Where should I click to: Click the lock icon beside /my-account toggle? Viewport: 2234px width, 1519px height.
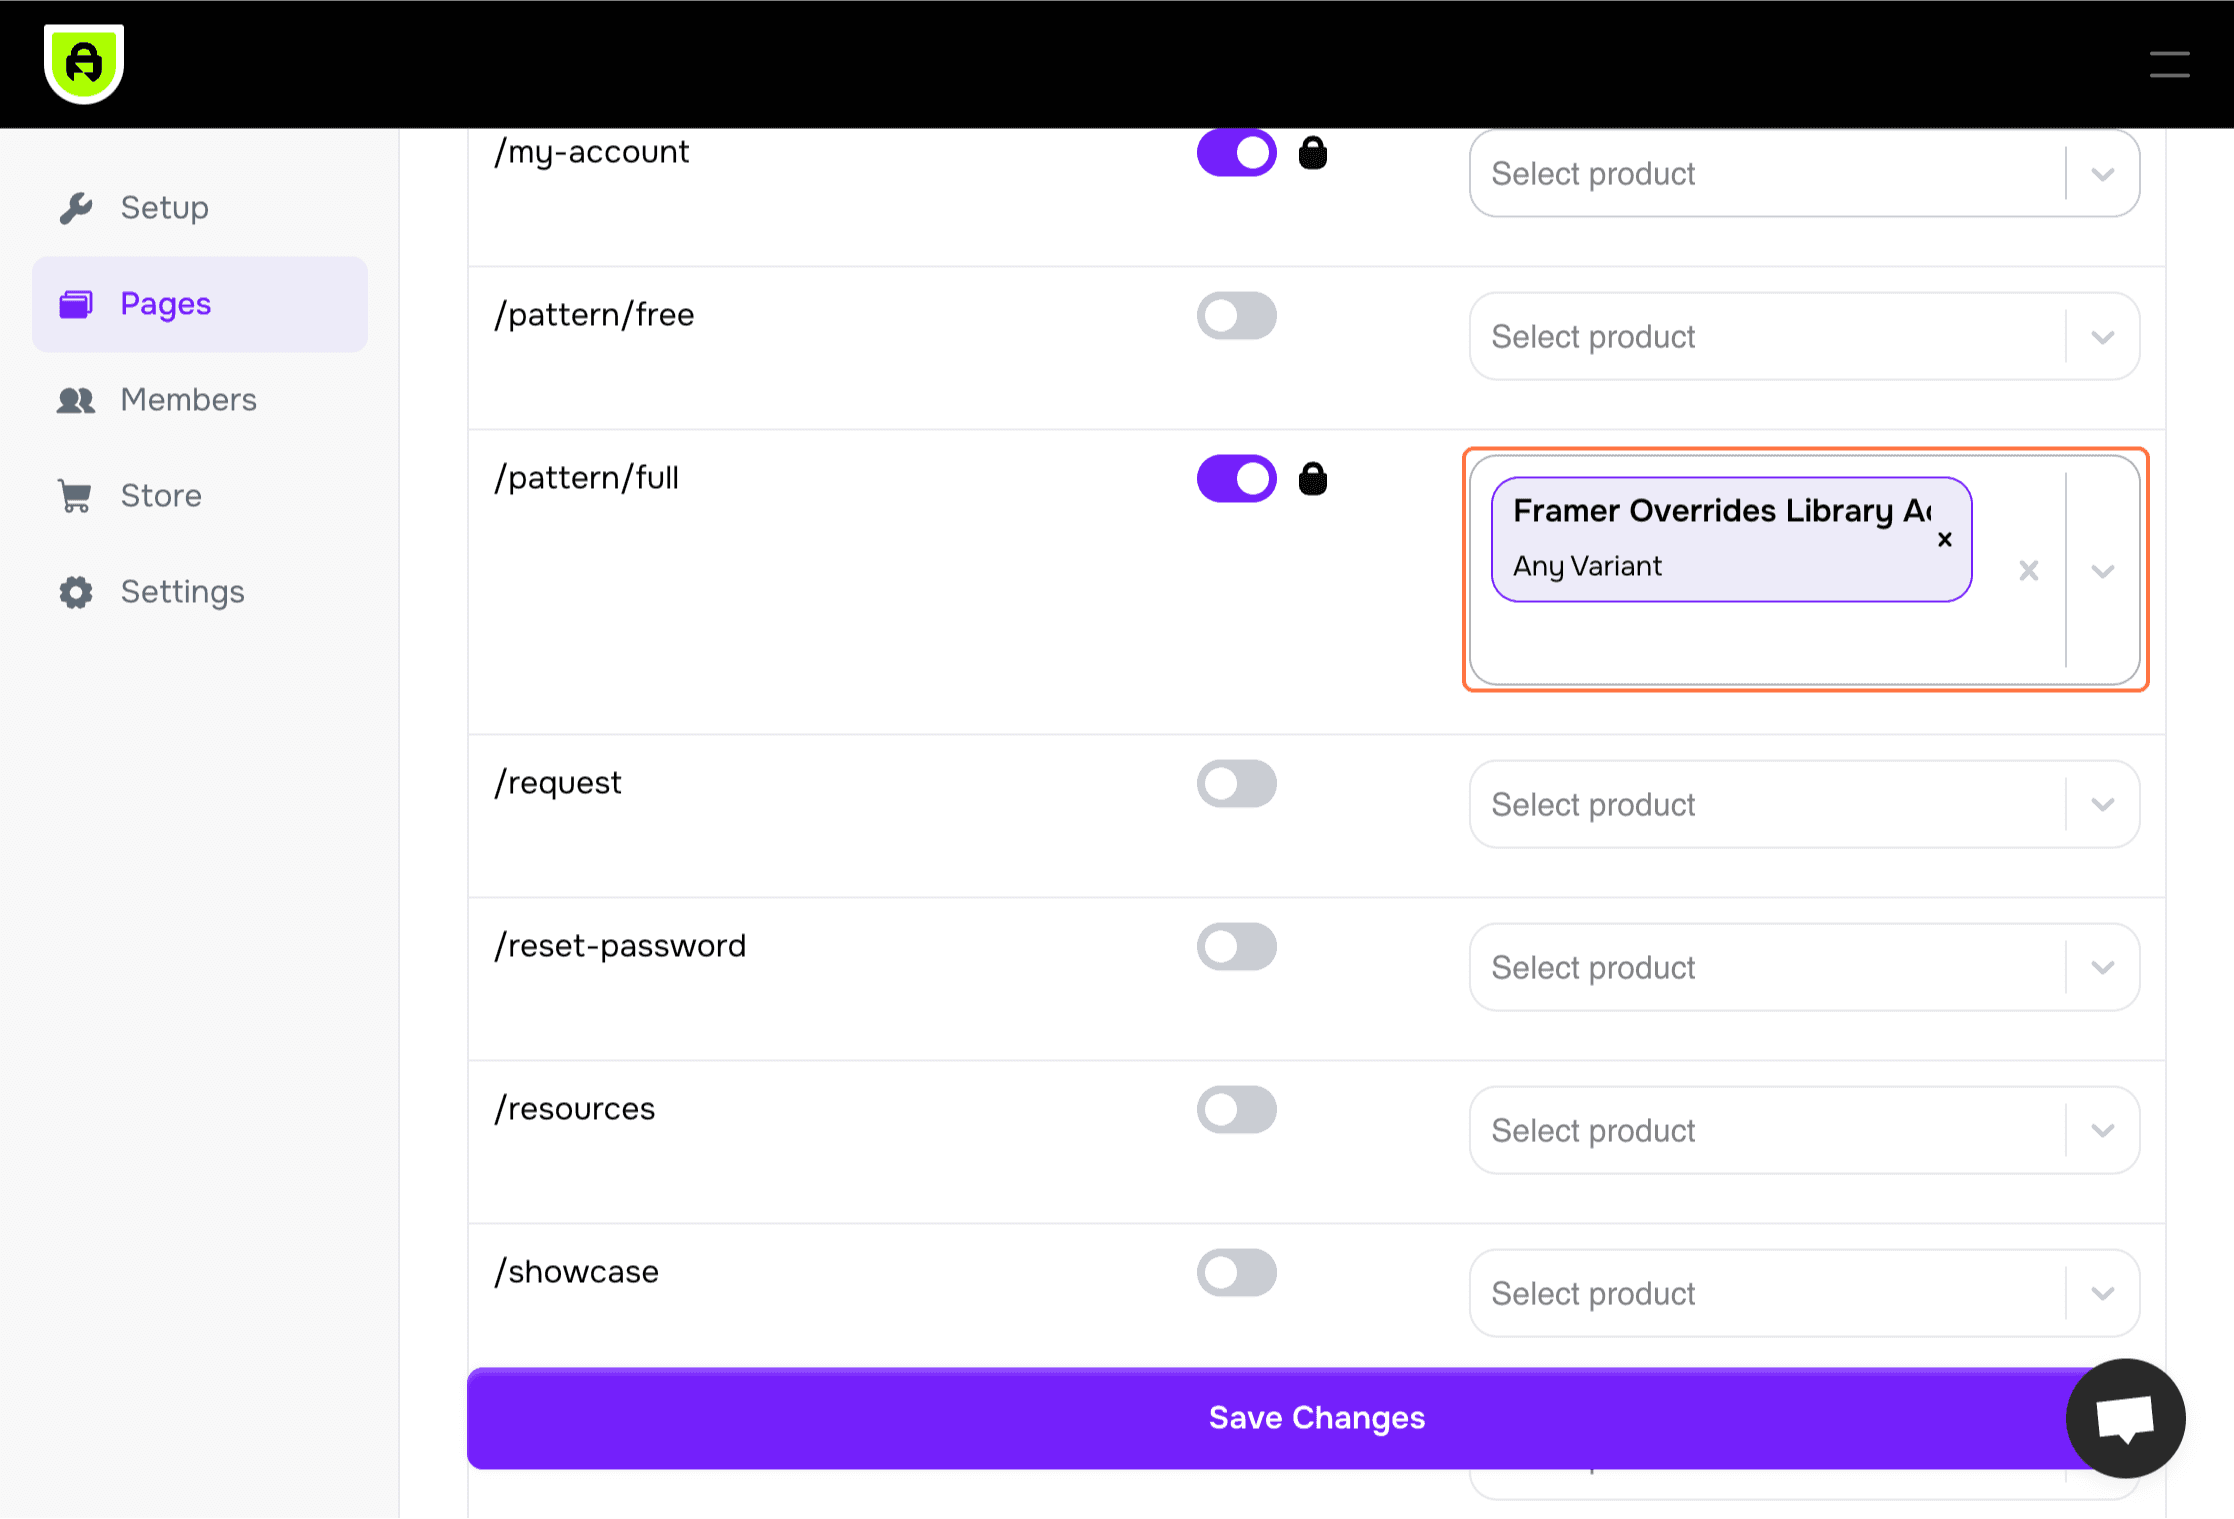(x=1314, y=152)
